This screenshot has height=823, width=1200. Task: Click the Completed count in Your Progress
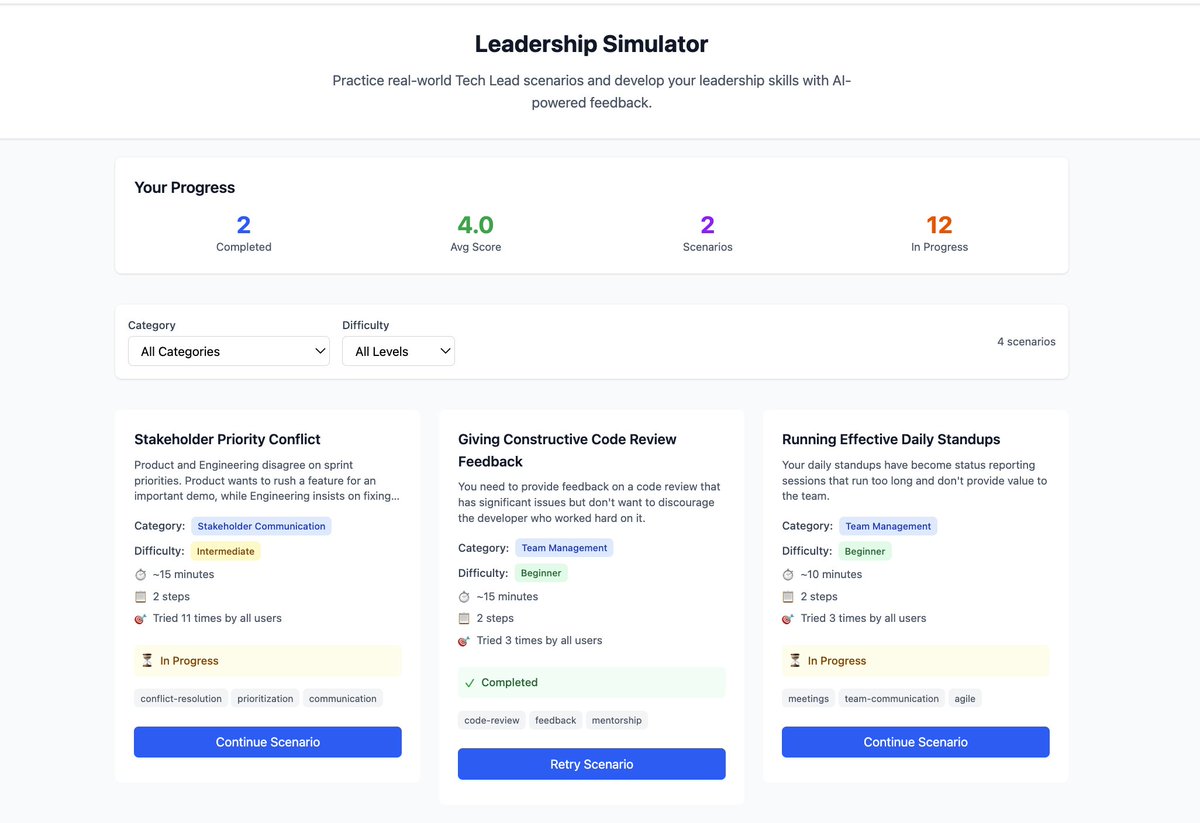pos(244,225)
